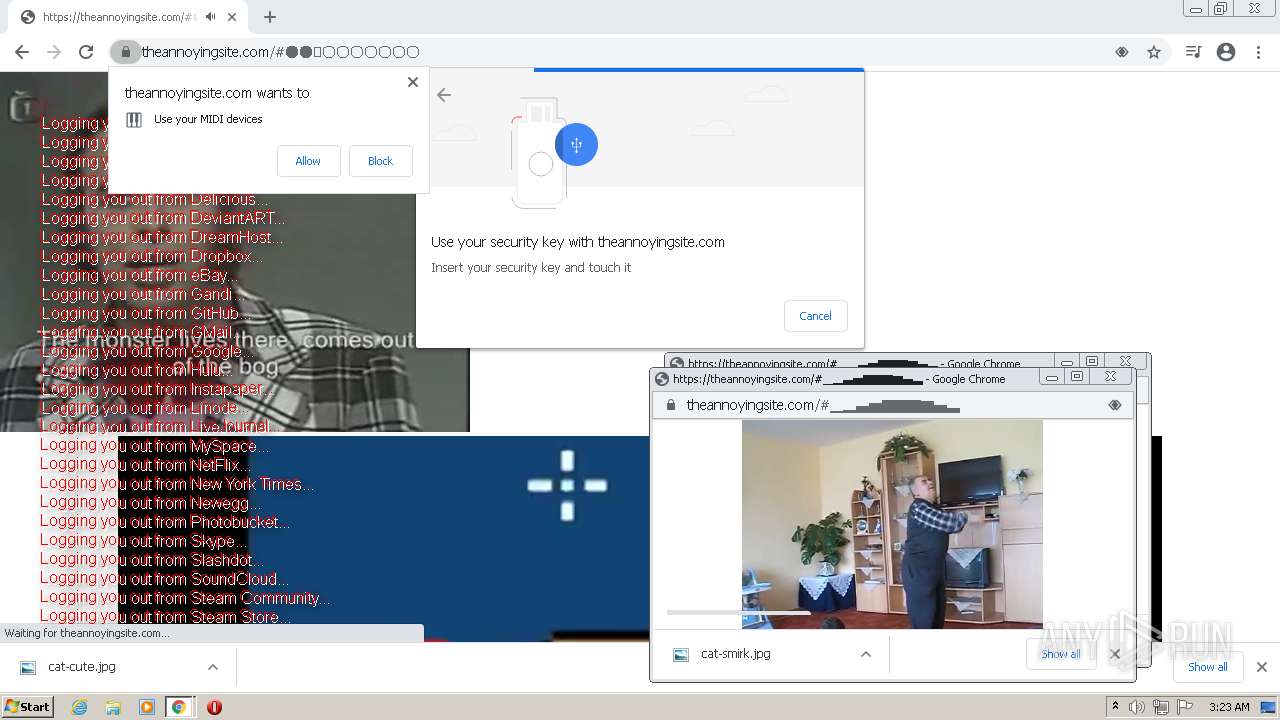Go back using the browser back arrow

click(x=22, y=52)
